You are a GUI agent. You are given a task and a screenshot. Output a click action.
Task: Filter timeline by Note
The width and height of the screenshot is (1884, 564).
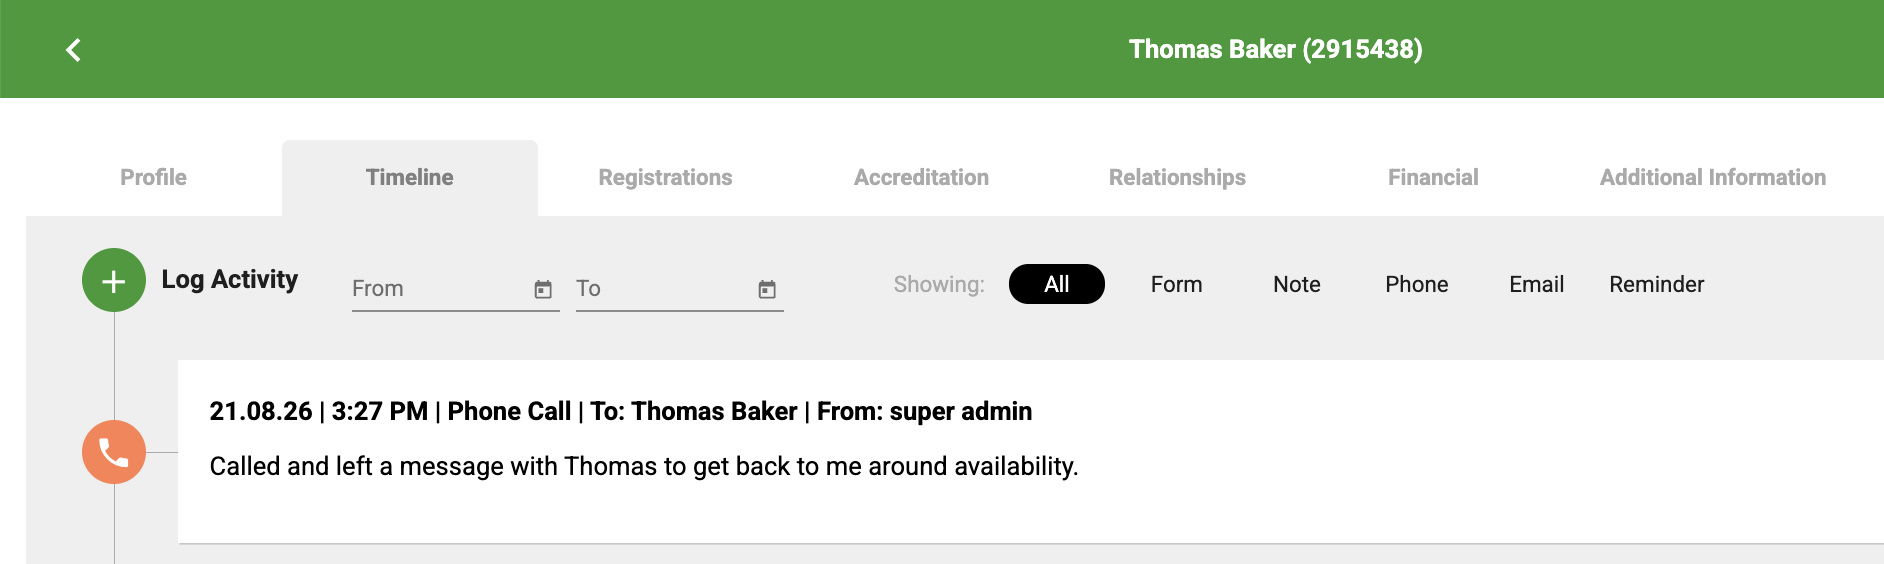pos(1297,284)
